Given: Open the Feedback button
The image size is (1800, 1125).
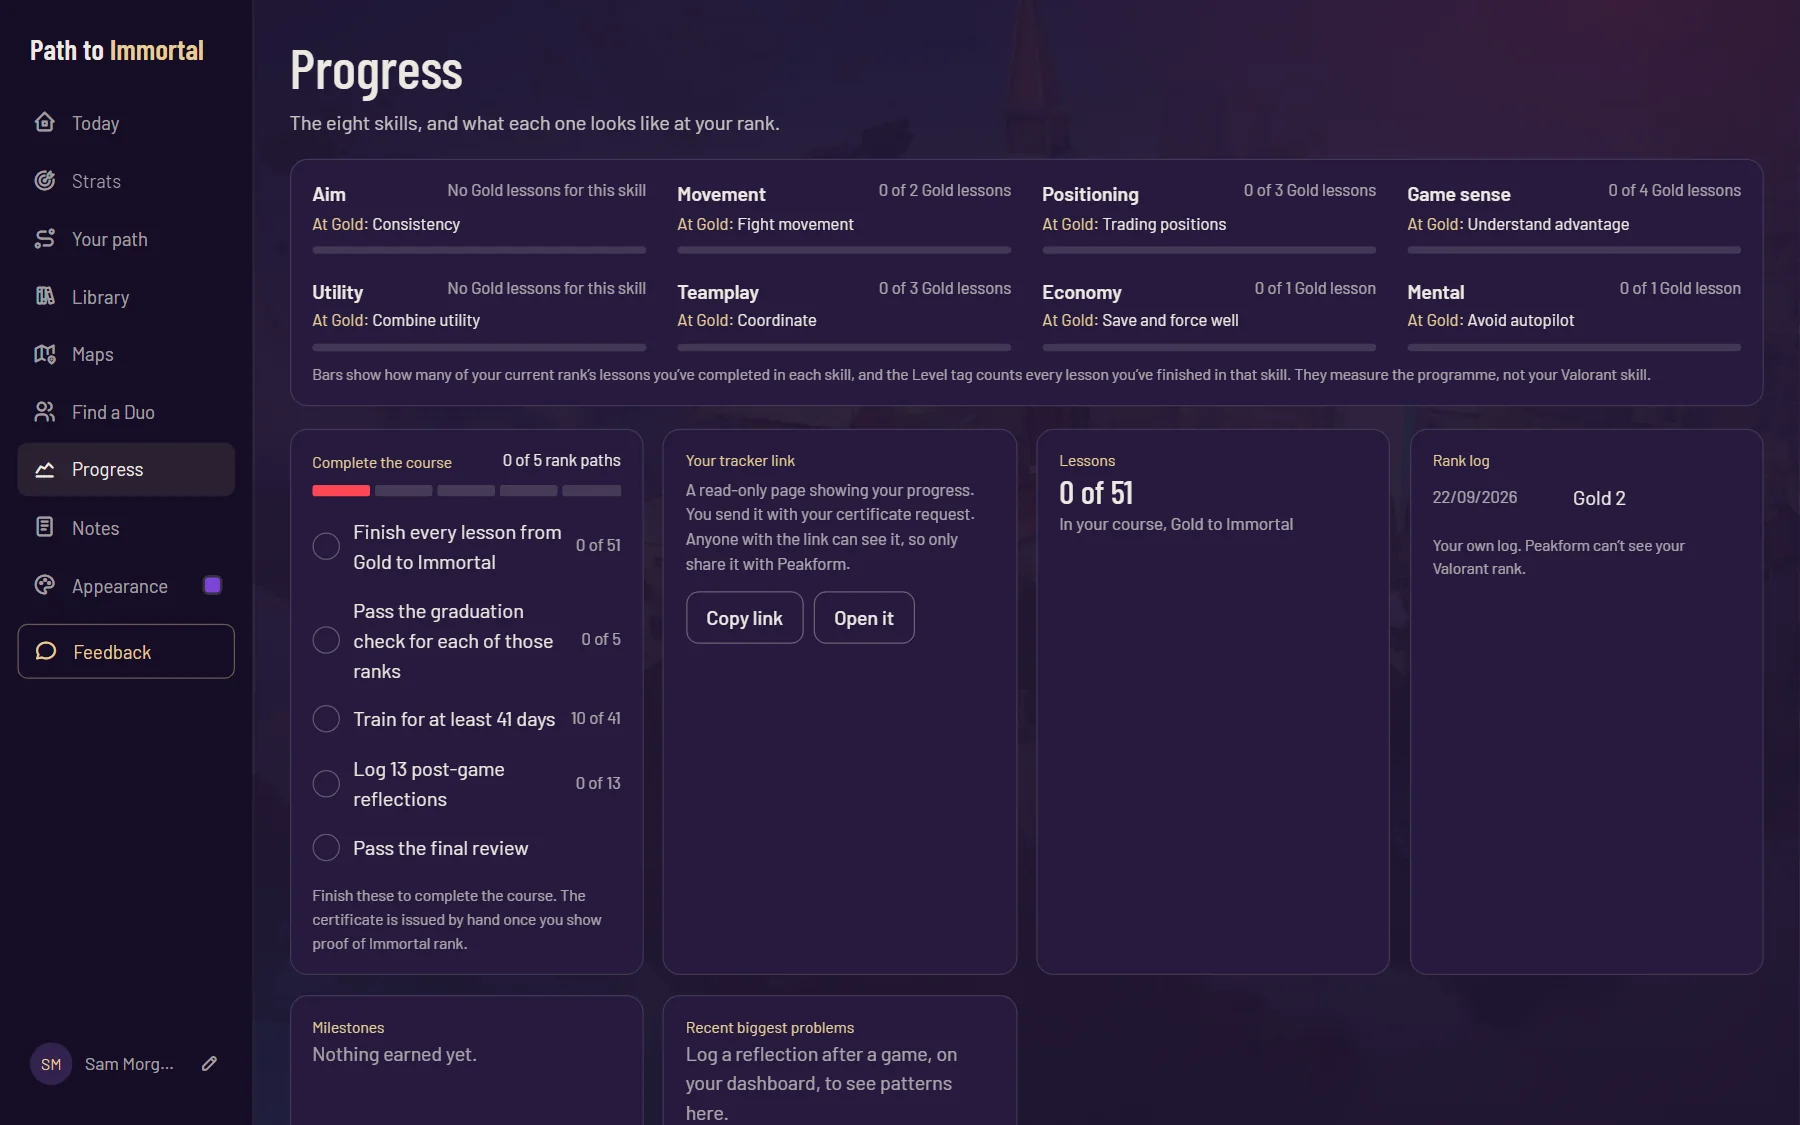Looking at the screenshot, I should point(126,651).
